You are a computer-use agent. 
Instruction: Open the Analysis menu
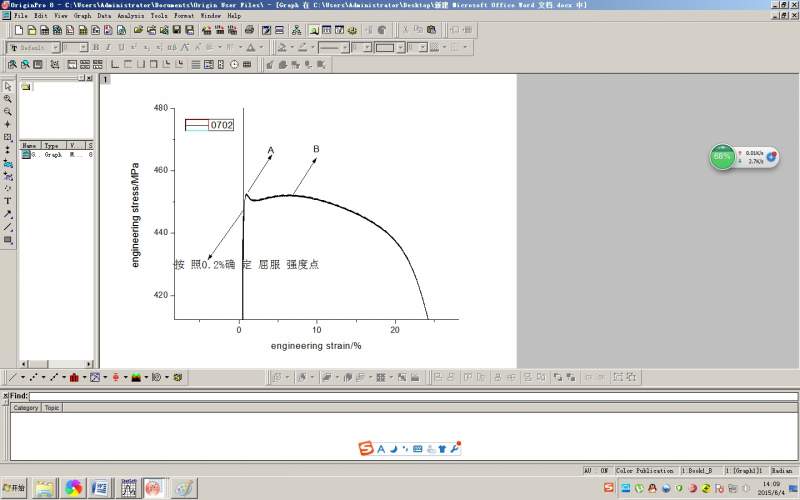[131, 16]
